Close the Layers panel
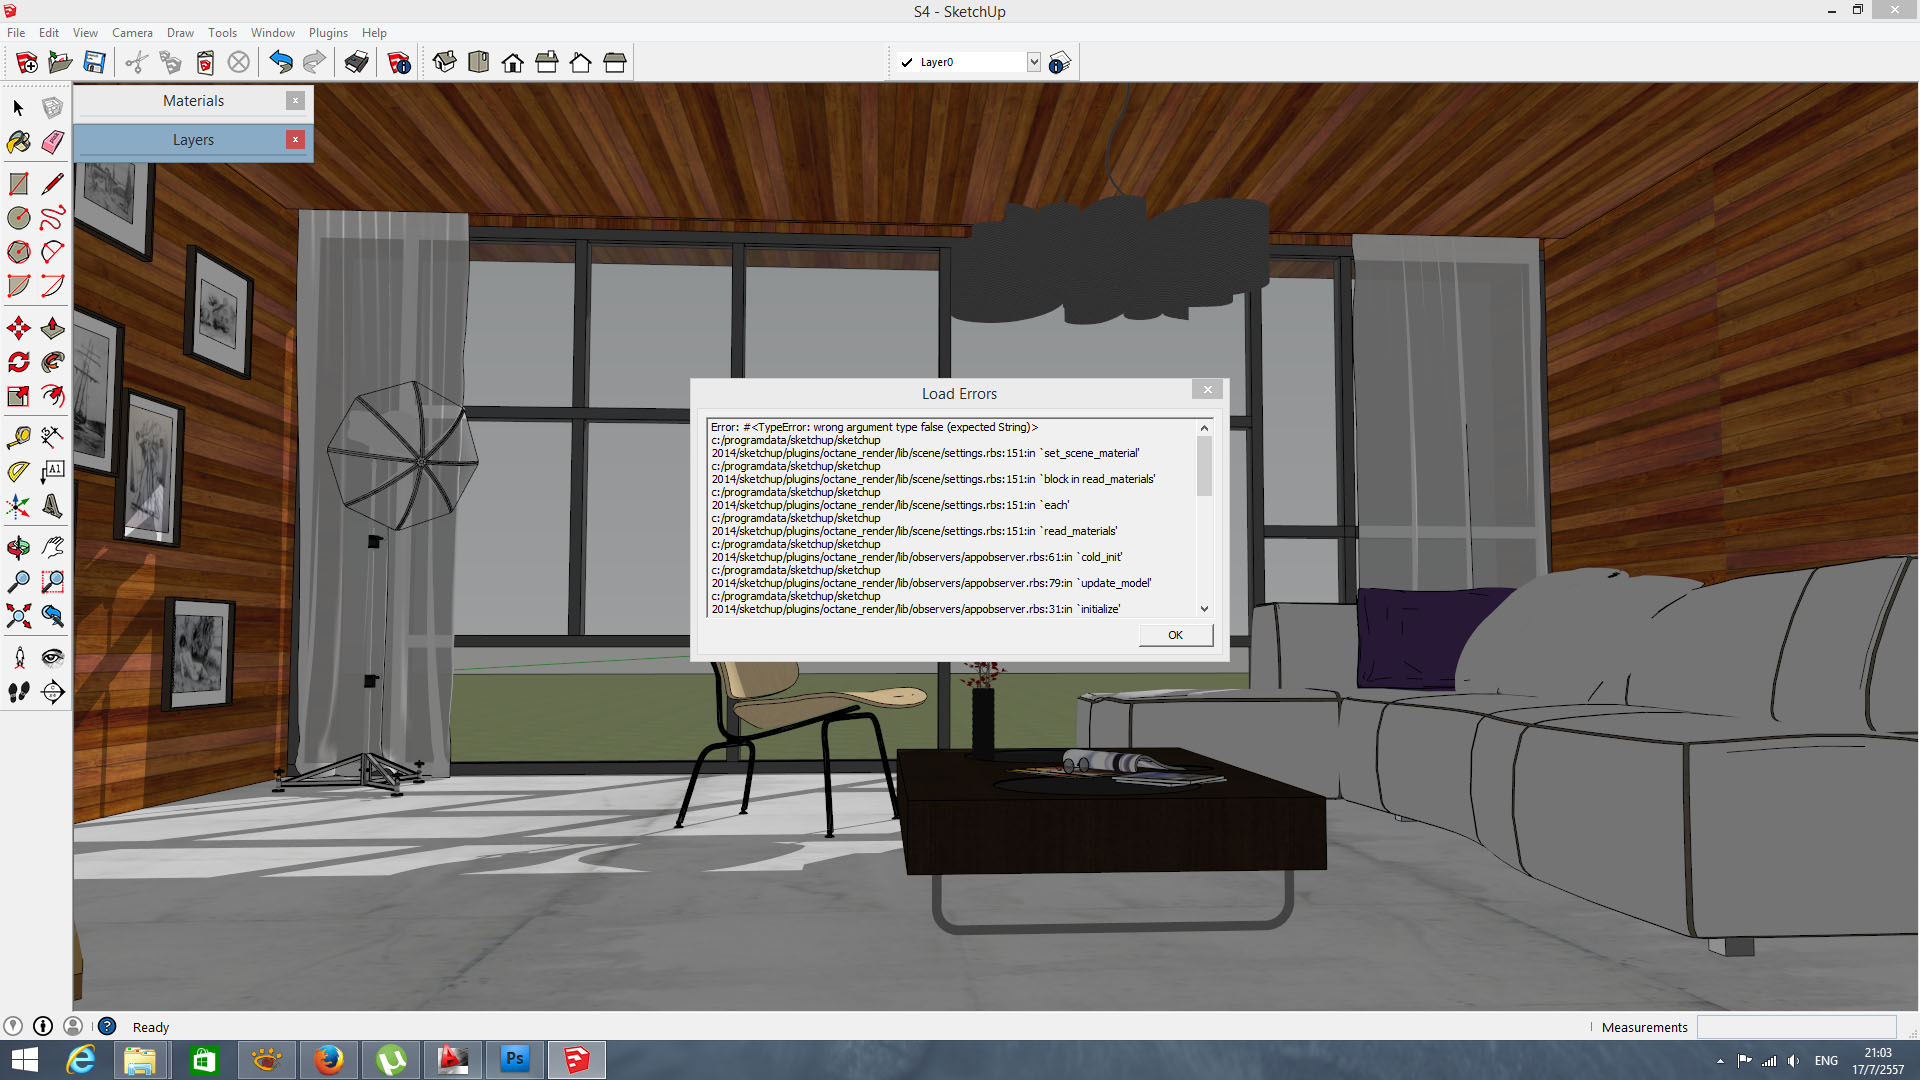The width and height of the screenshot is (1920, 1080). 295,140
